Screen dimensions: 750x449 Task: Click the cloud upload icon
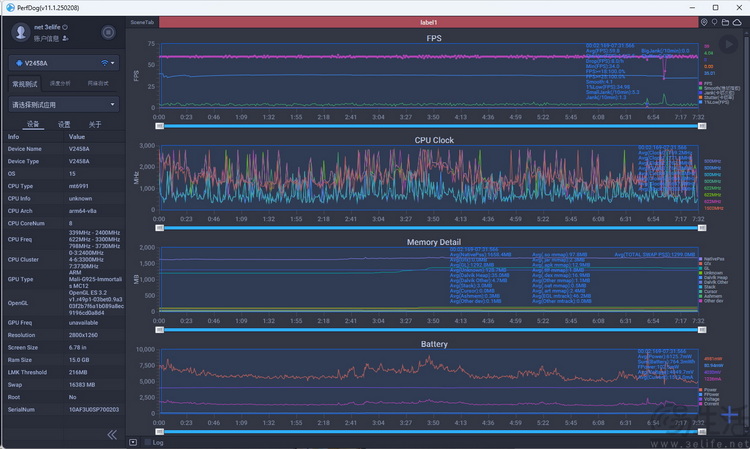pos(736,21)
